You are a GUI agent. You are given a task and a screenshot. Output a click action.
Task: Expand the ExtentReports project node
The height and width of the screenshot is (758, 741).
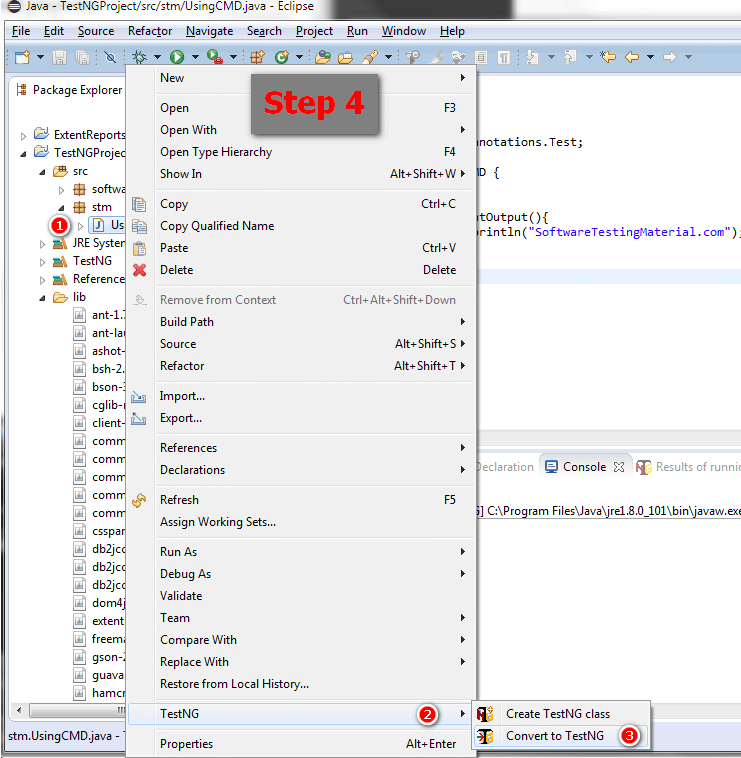pyautogui.click(x=23, y=136)
